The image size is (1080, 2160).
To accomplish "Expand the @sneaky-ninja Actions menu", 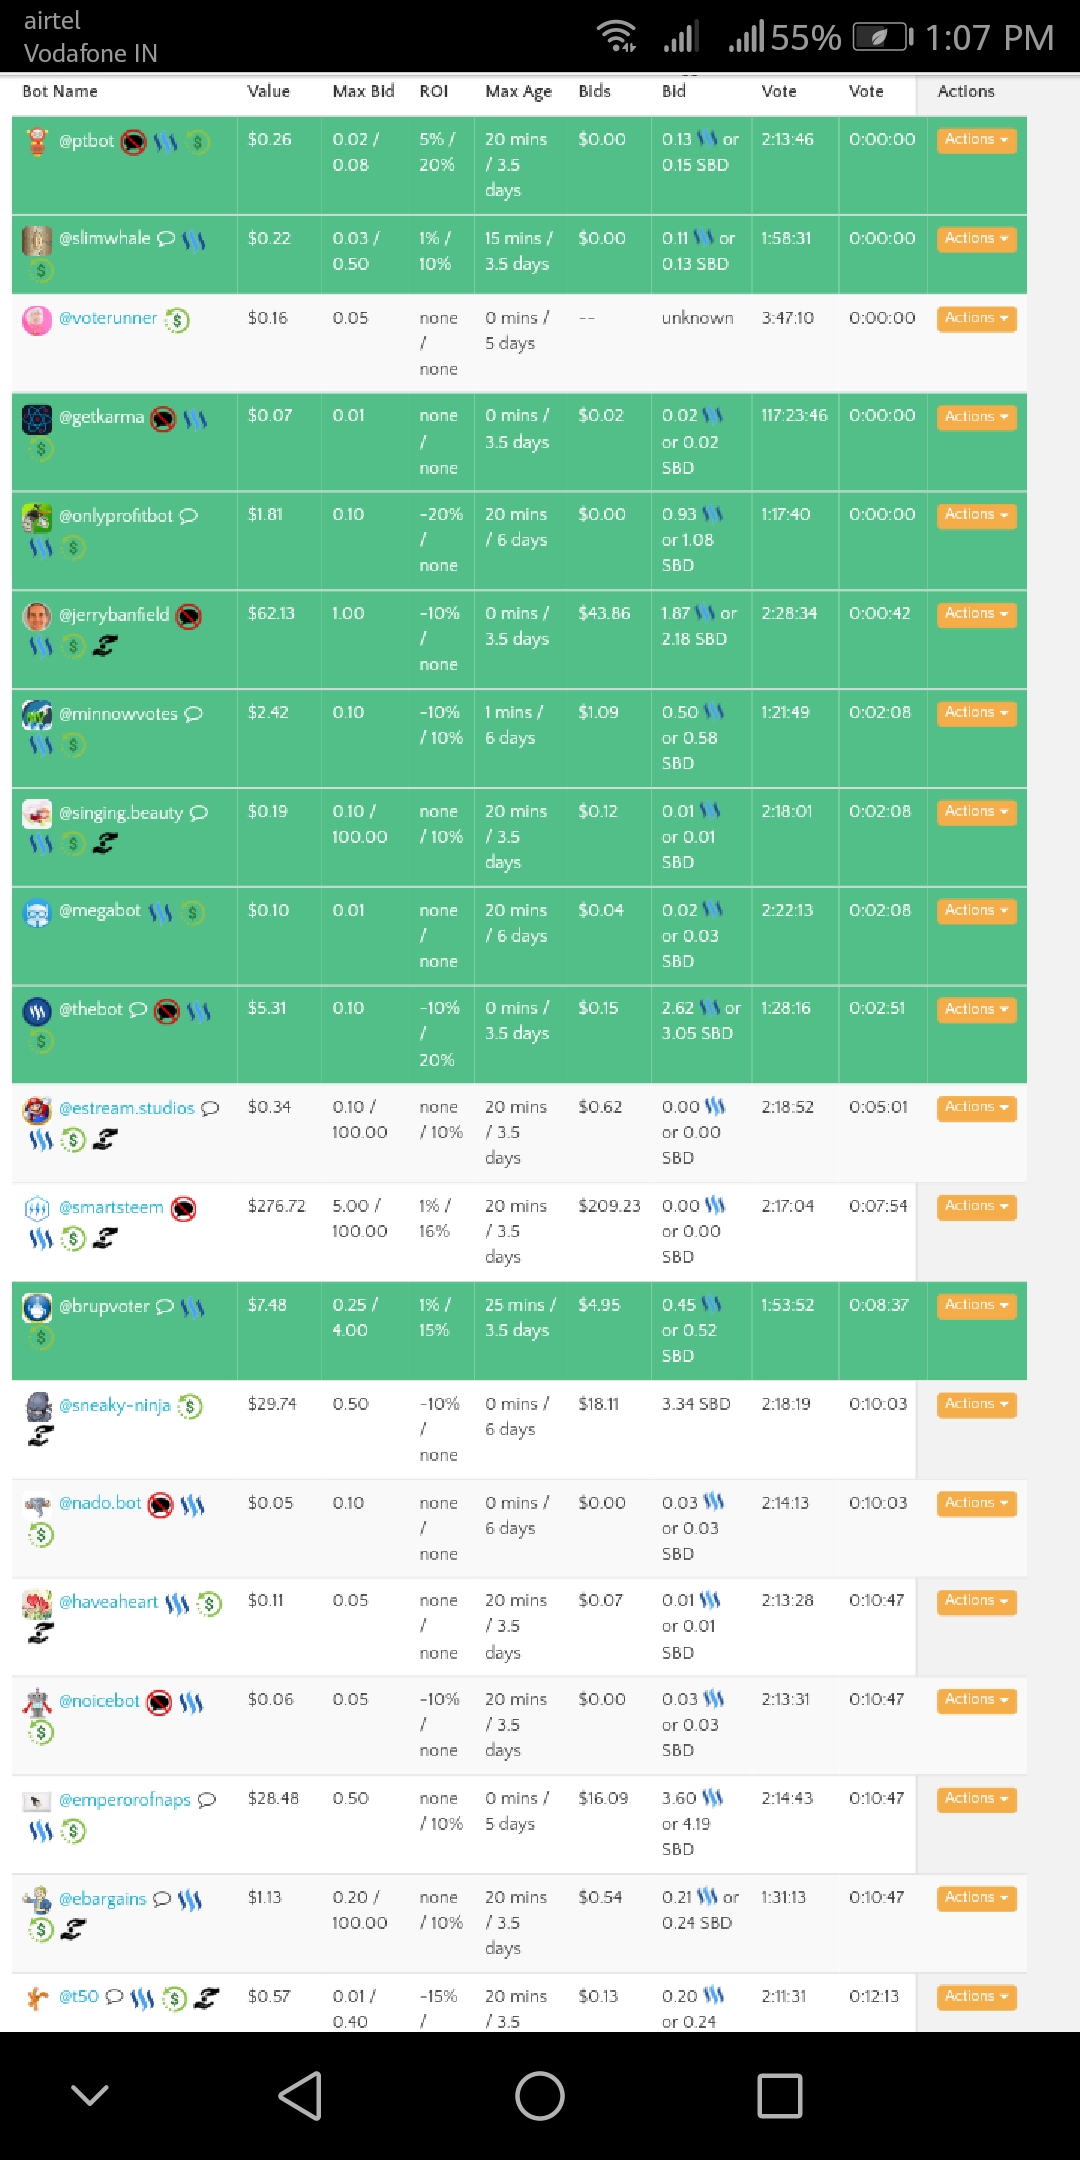I will click(976, 1405).
